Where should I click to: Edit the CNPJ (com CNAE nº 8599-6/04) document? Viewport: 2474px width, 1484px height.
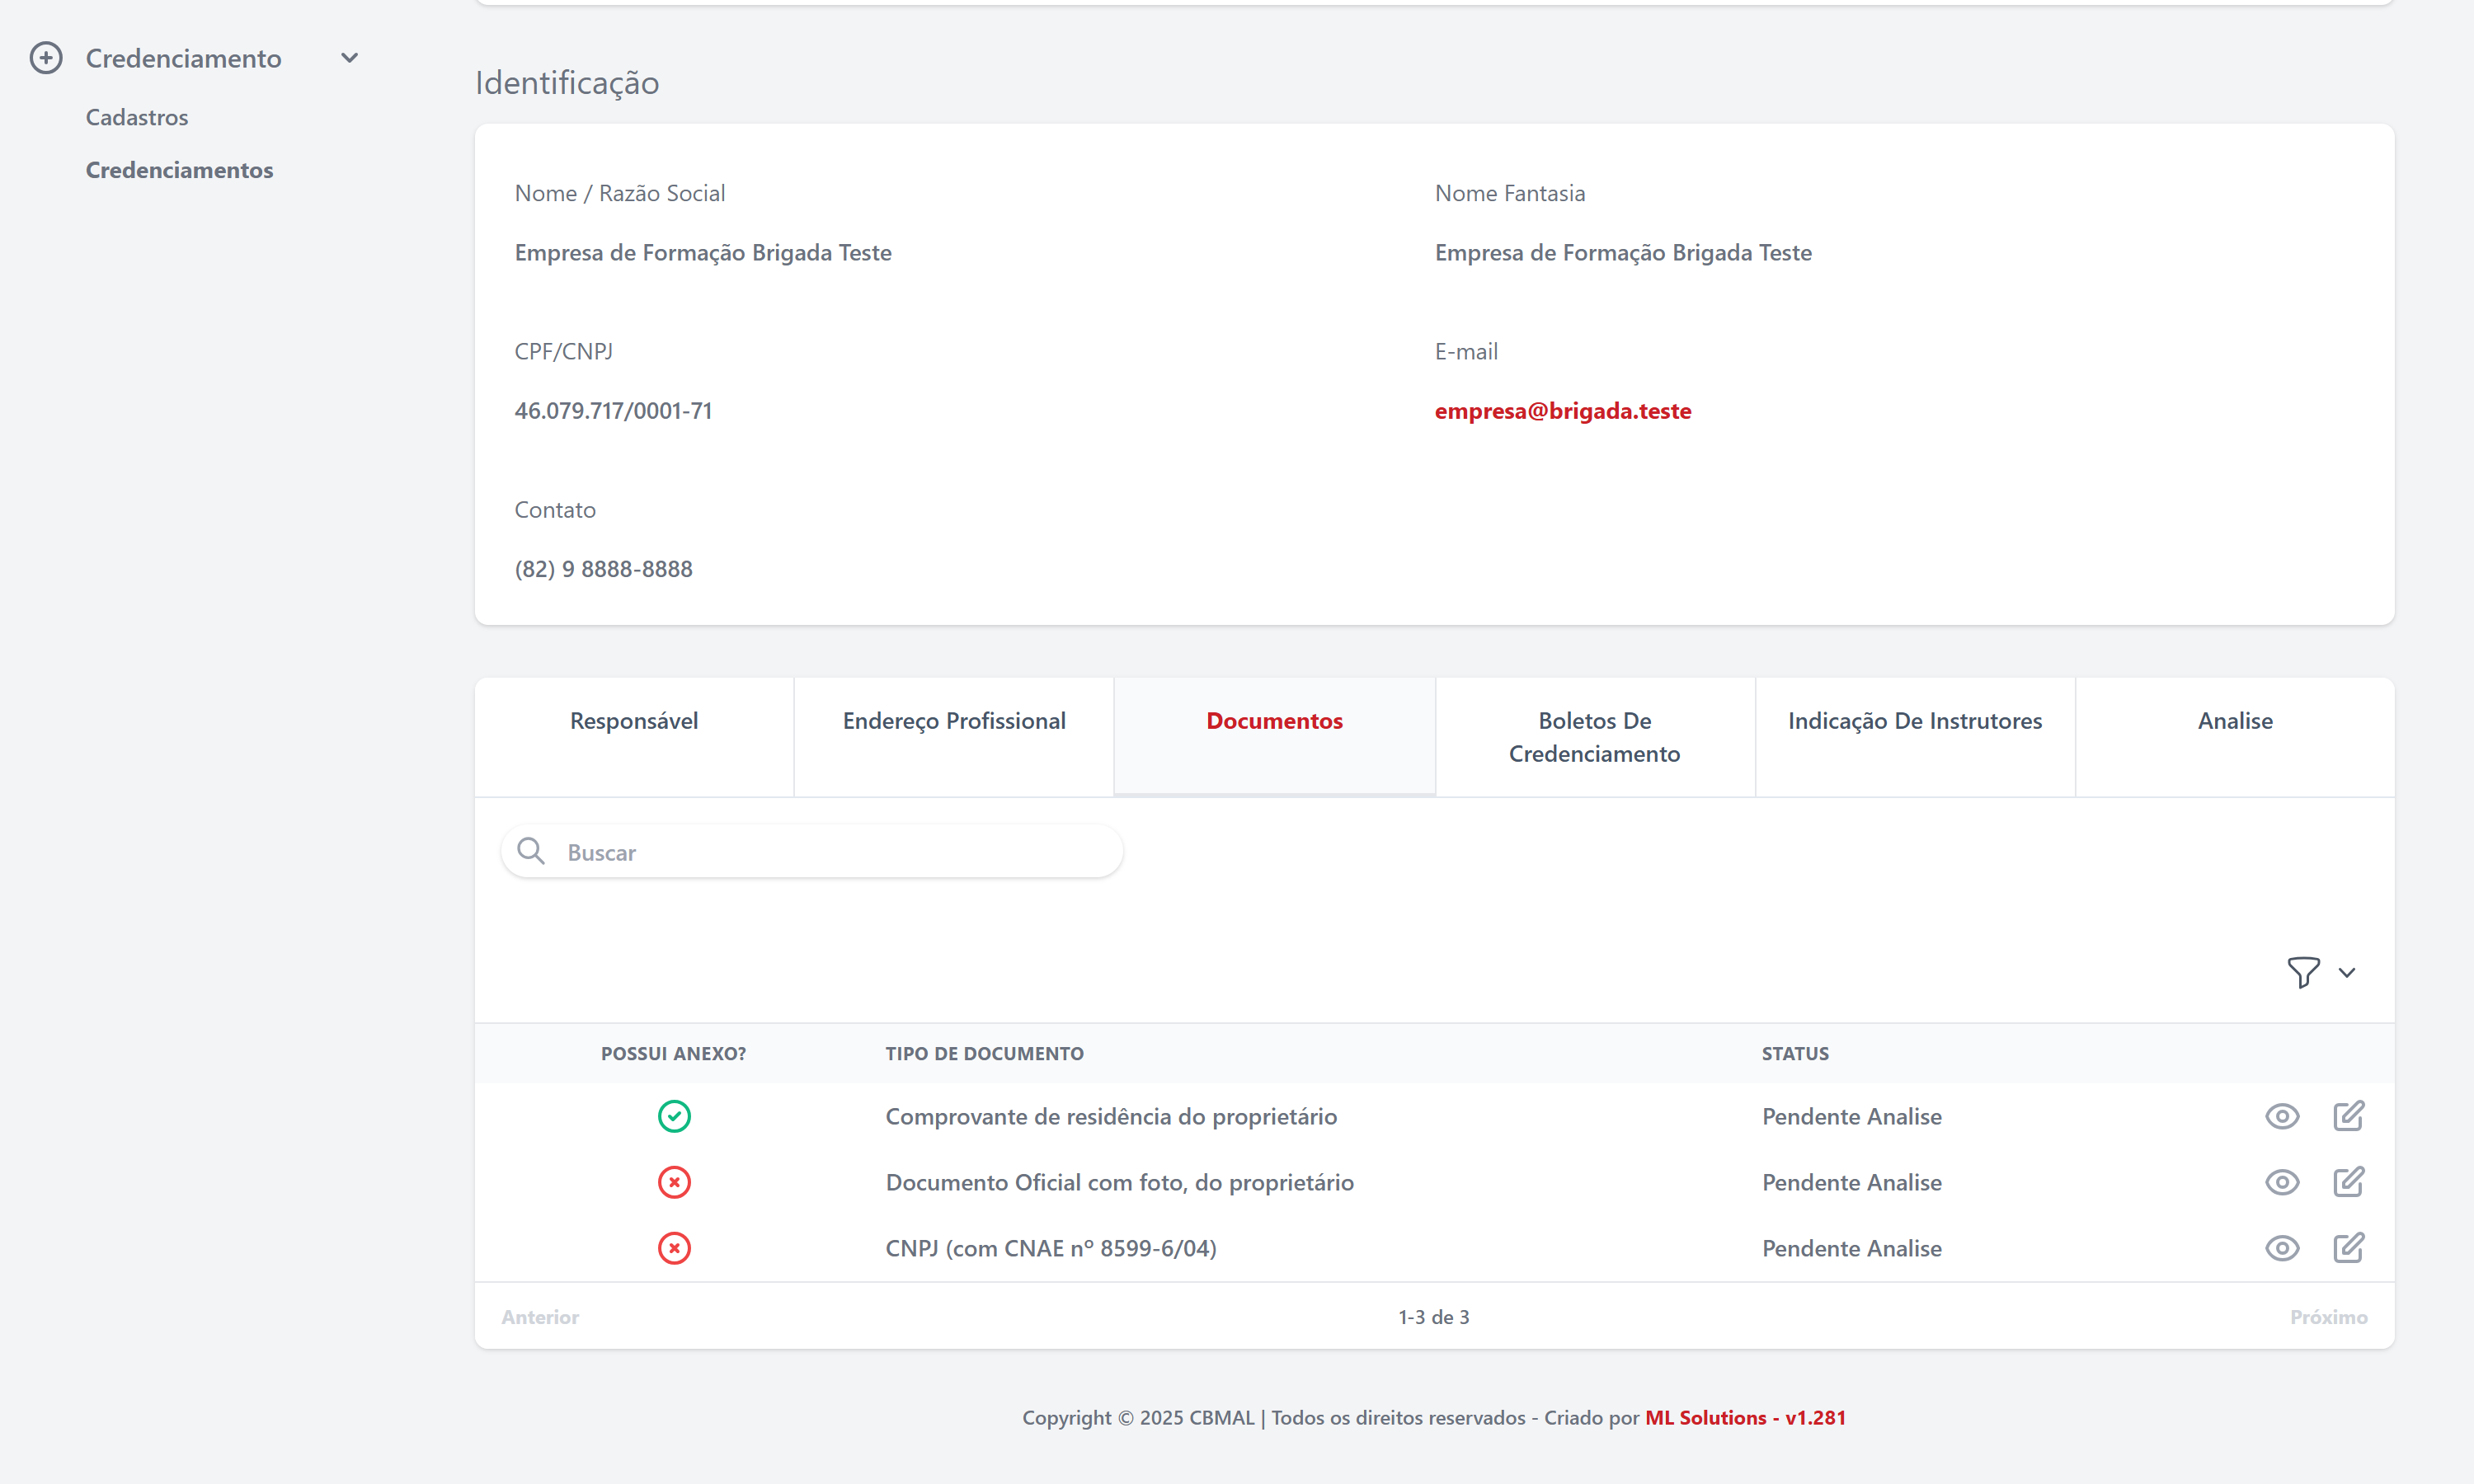pyautogui.click(x=2349, y=1247)
